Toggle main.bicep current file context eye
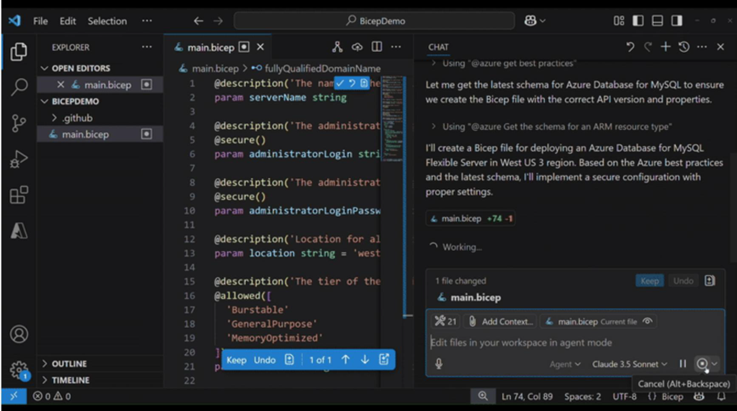Screen dimensions: 737x411 (648, 322)
